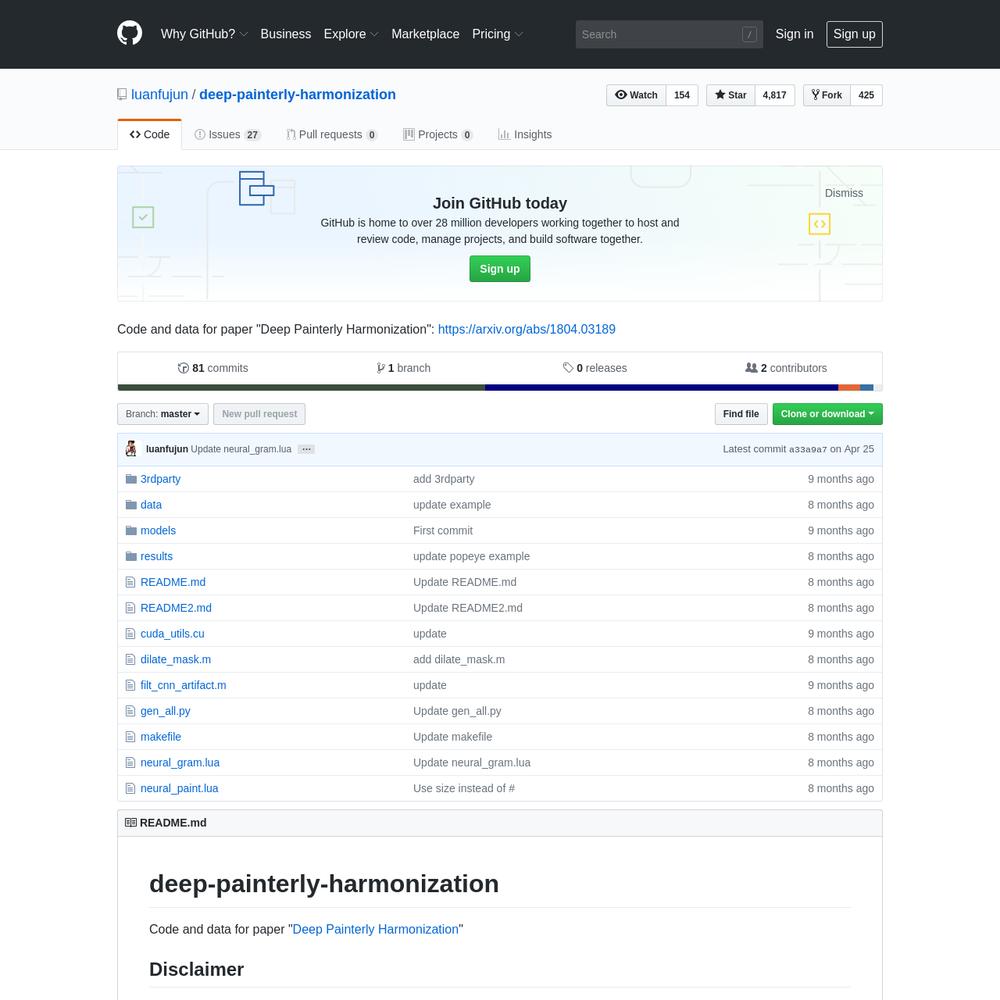View the 2 contributors
This screenshot has width=1000, height=1000.
[786, 368]
